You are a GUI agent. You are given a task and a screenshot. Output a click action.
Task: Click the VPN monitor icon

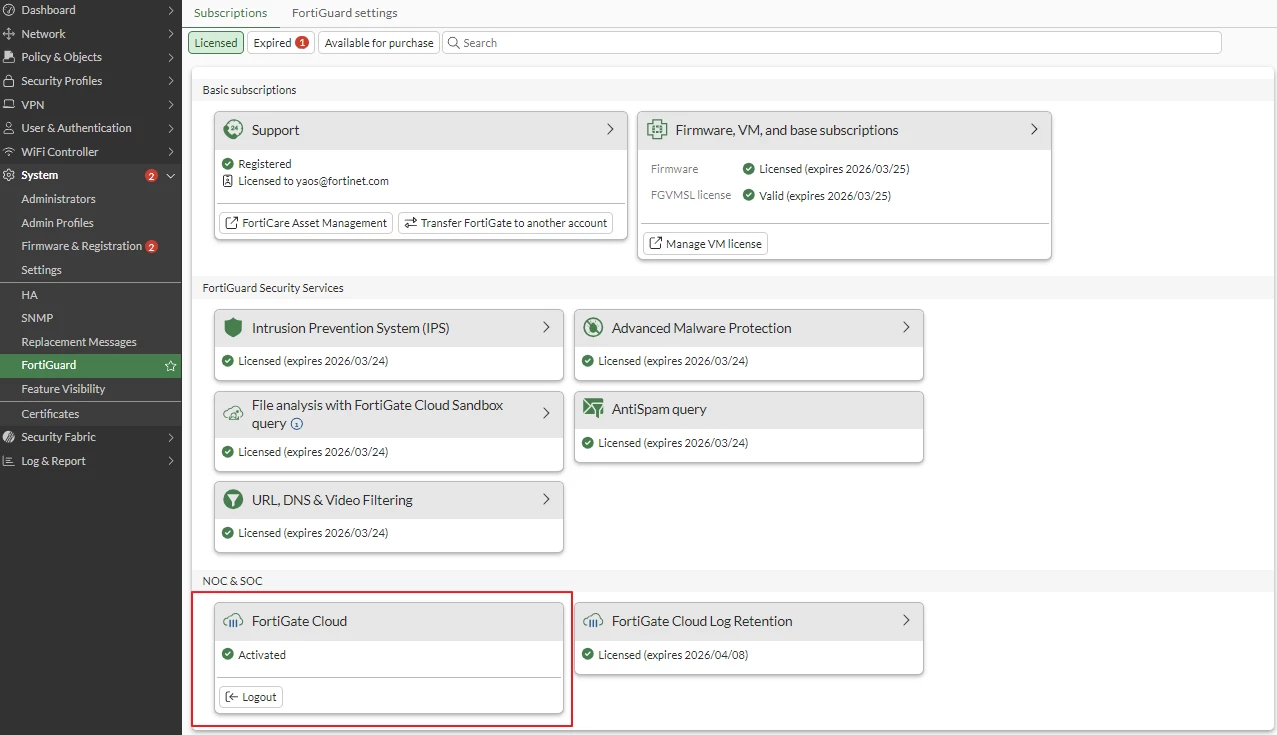[9, 105]
